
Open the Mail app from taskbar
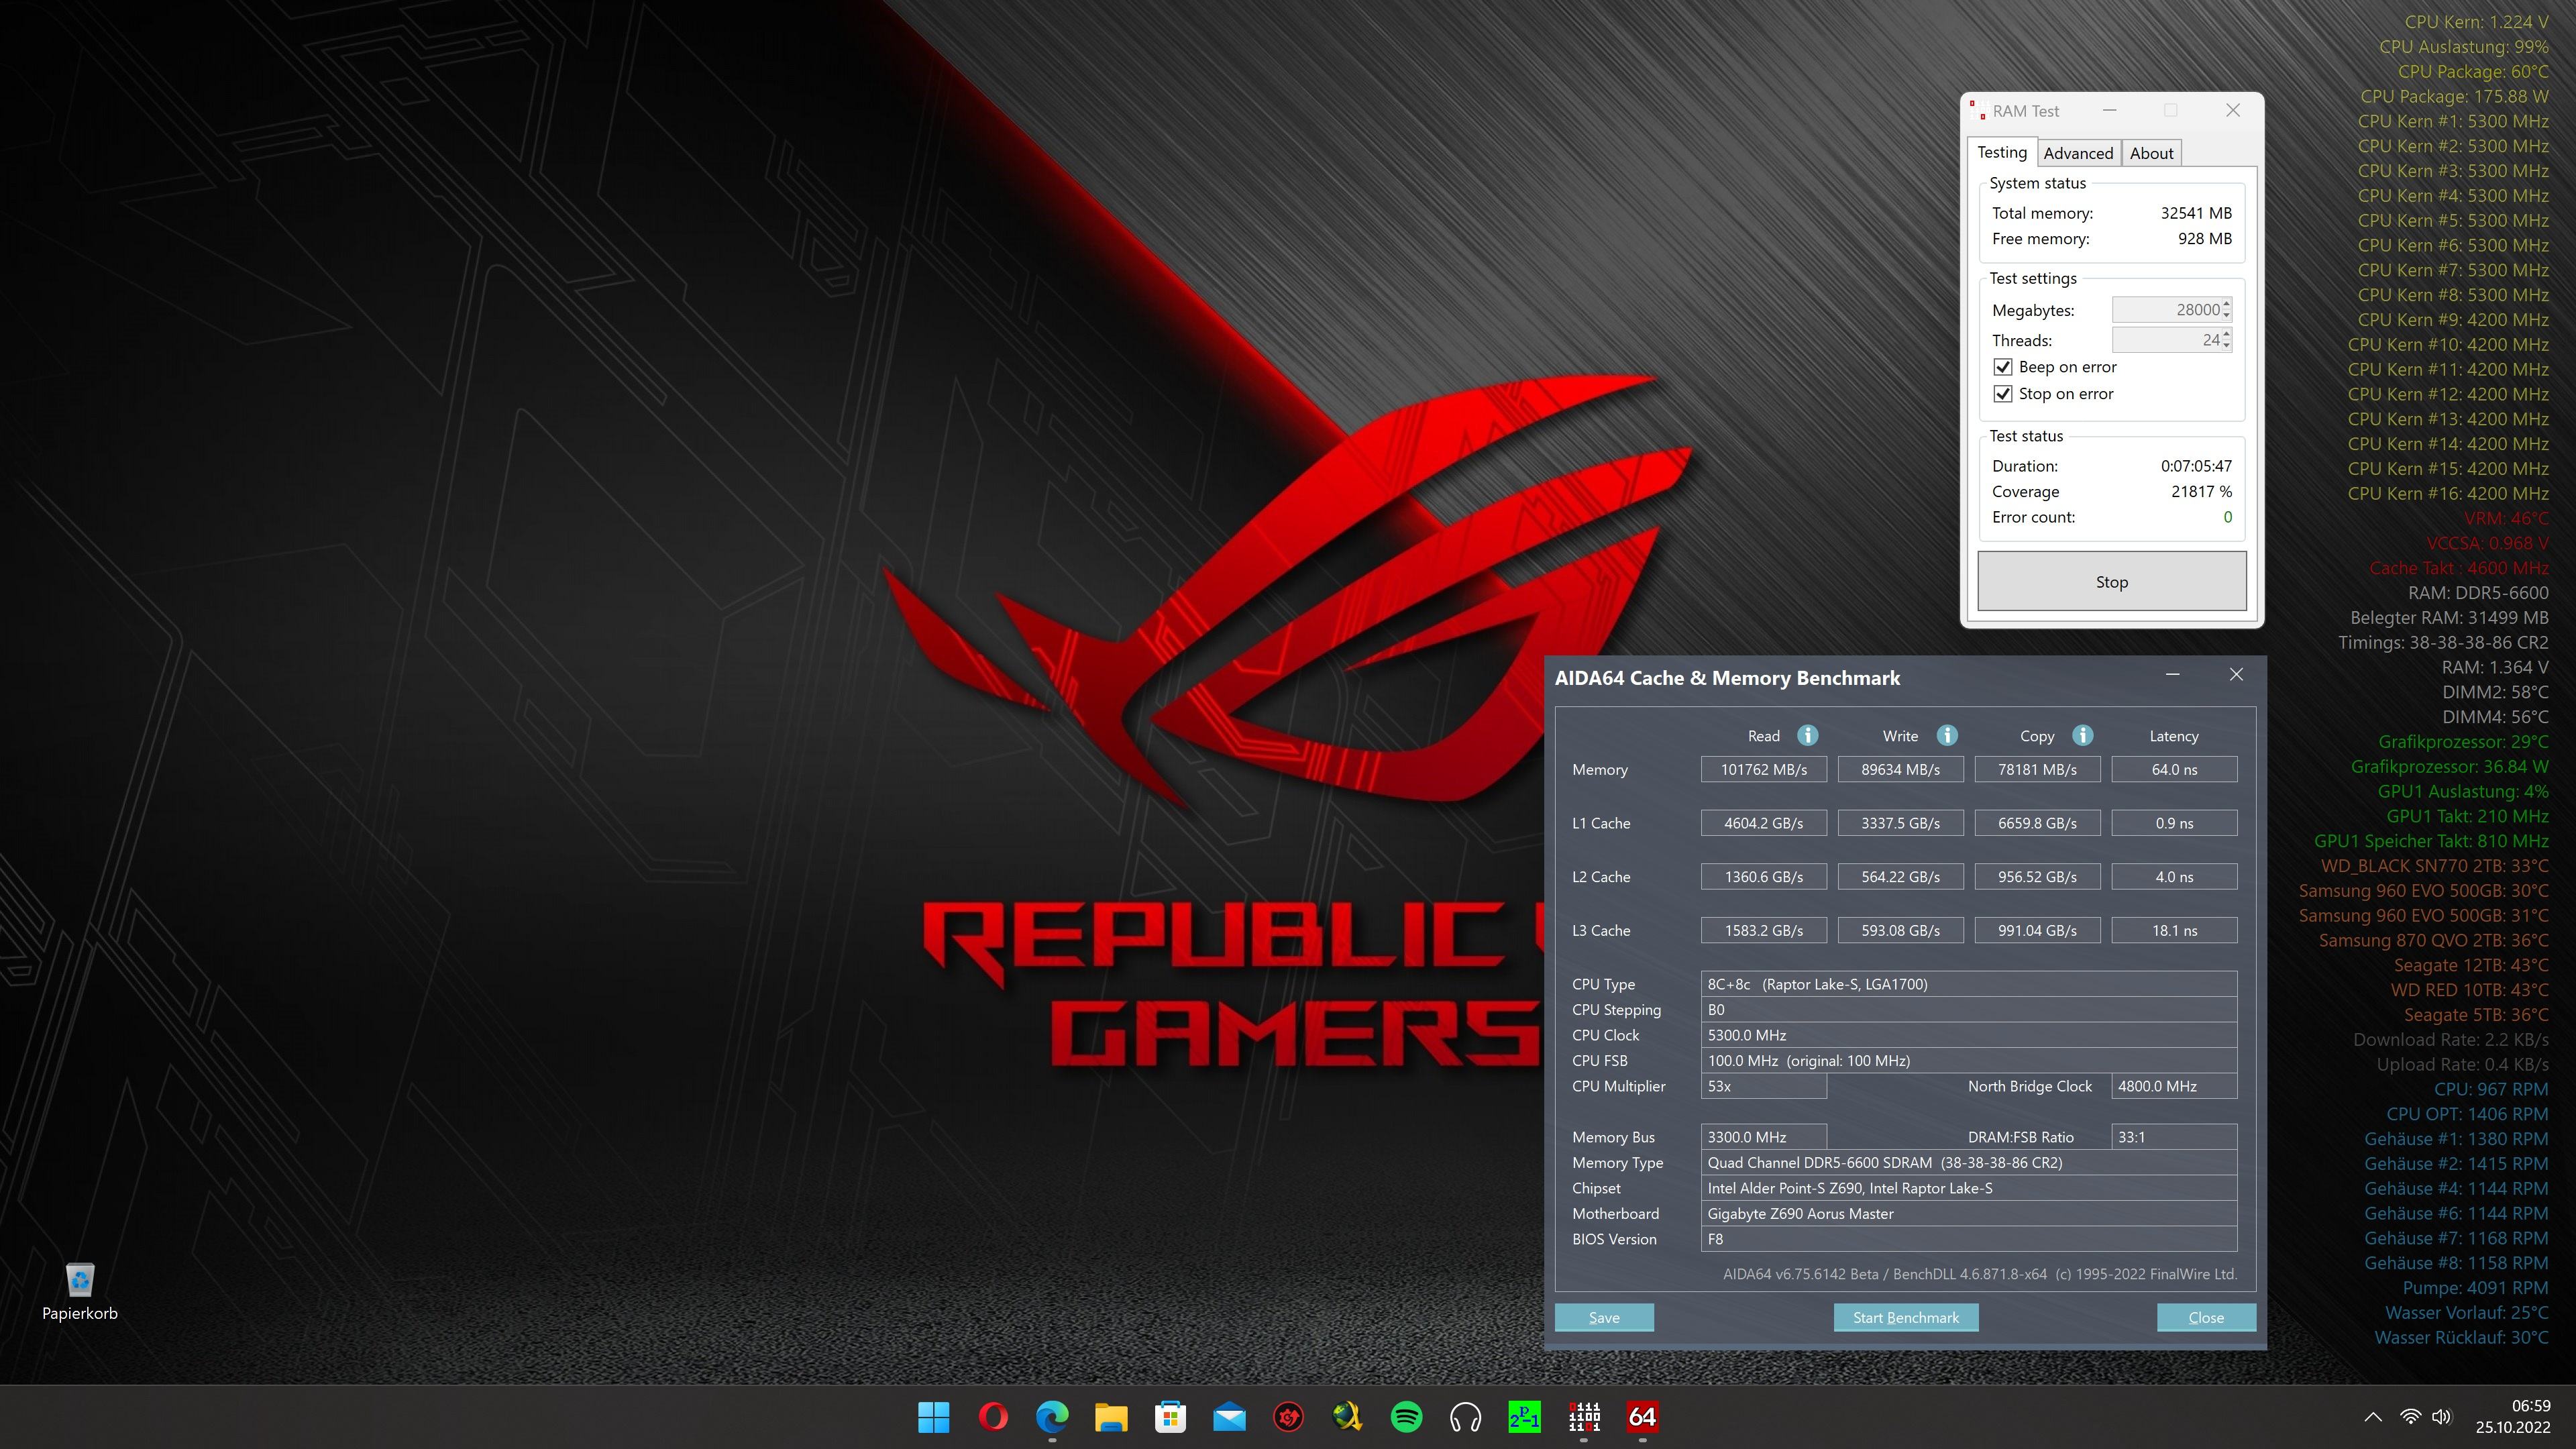(x=1229, y=1417)
